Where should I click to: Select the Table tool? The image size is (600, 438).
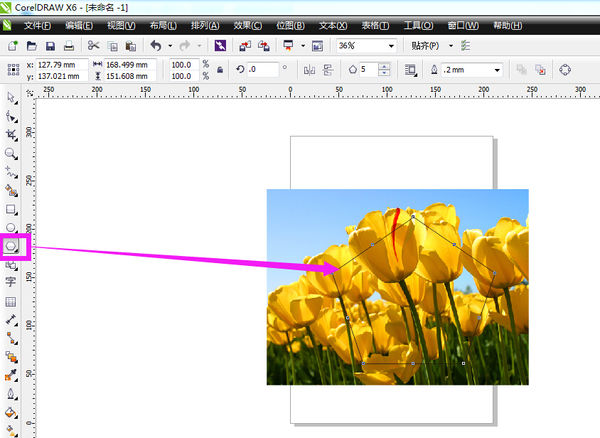point(11,301)
